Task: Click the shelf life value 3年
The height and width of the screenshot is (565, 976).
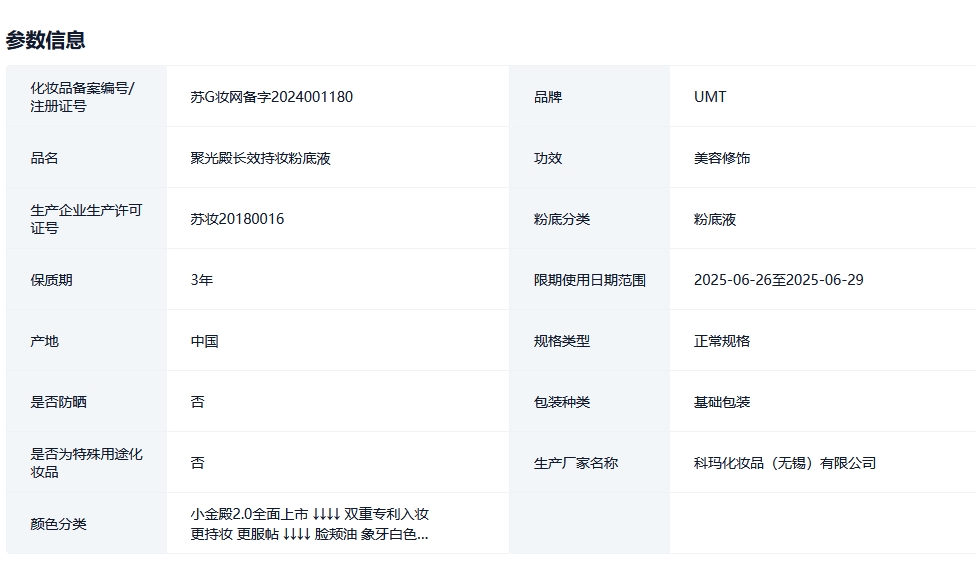Action: (x=202, y=280)
